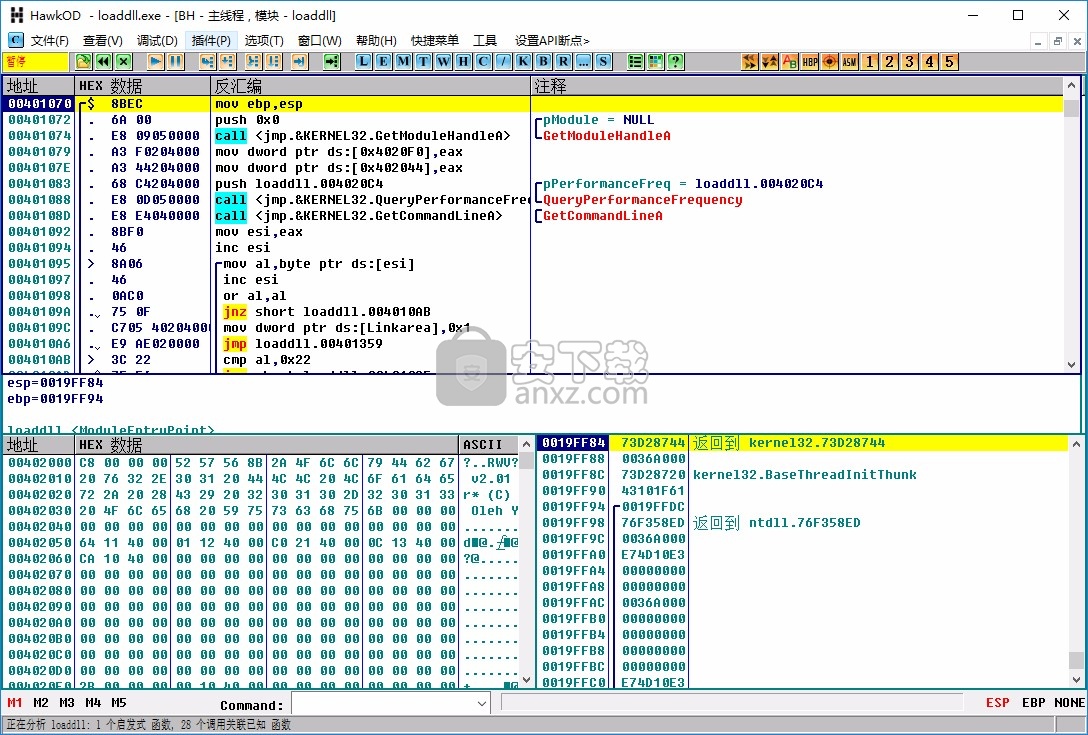Close the debugged program with the X toolbar icon
This screenshot has height=735, width=1088.
(124, 62)
